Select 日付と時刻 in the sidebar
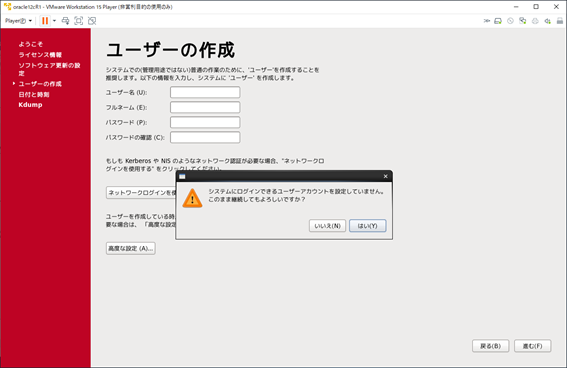 (x=34, y=94)
